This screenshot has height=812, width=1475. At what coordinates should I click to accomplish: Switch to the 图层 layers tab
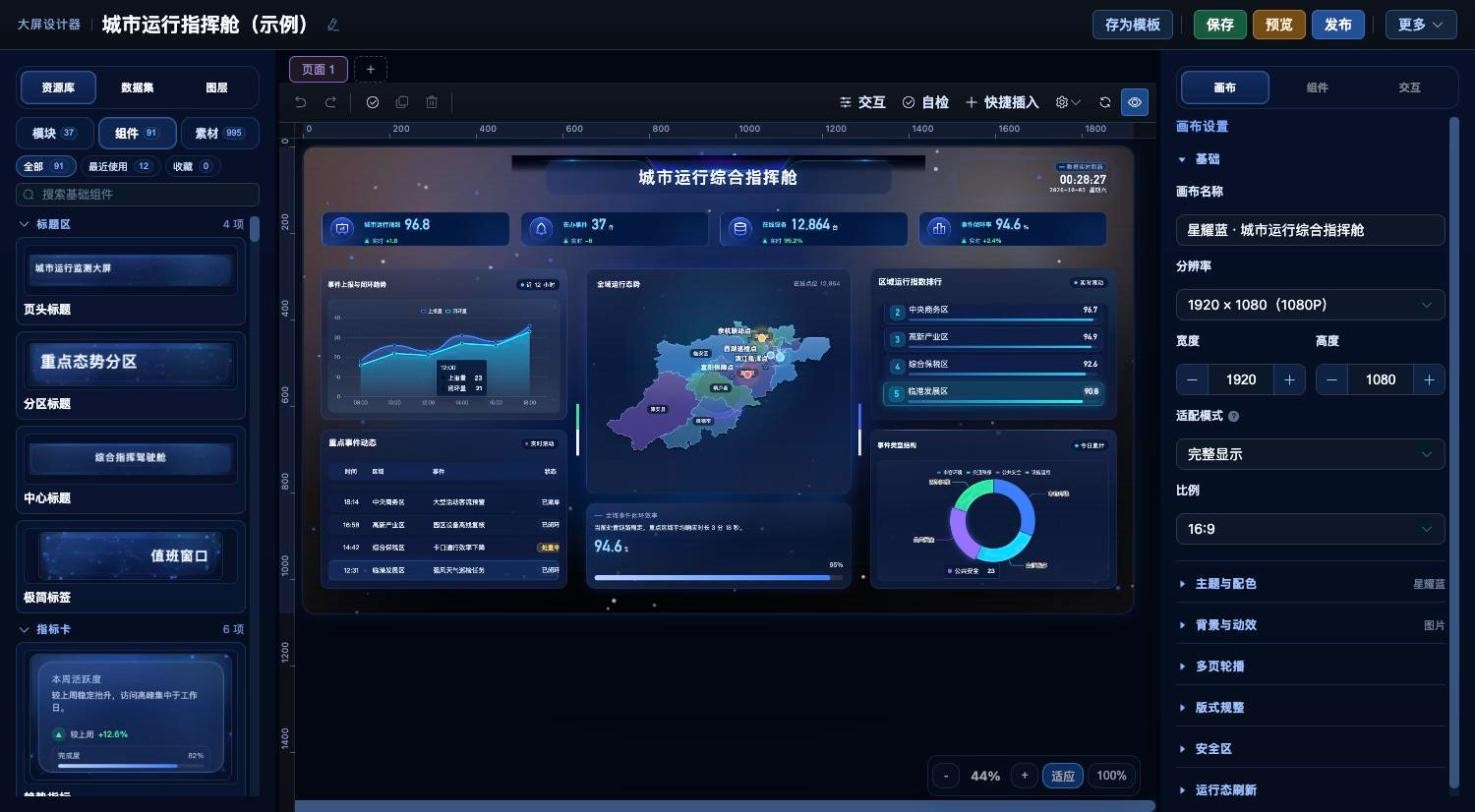coord(217,88)
